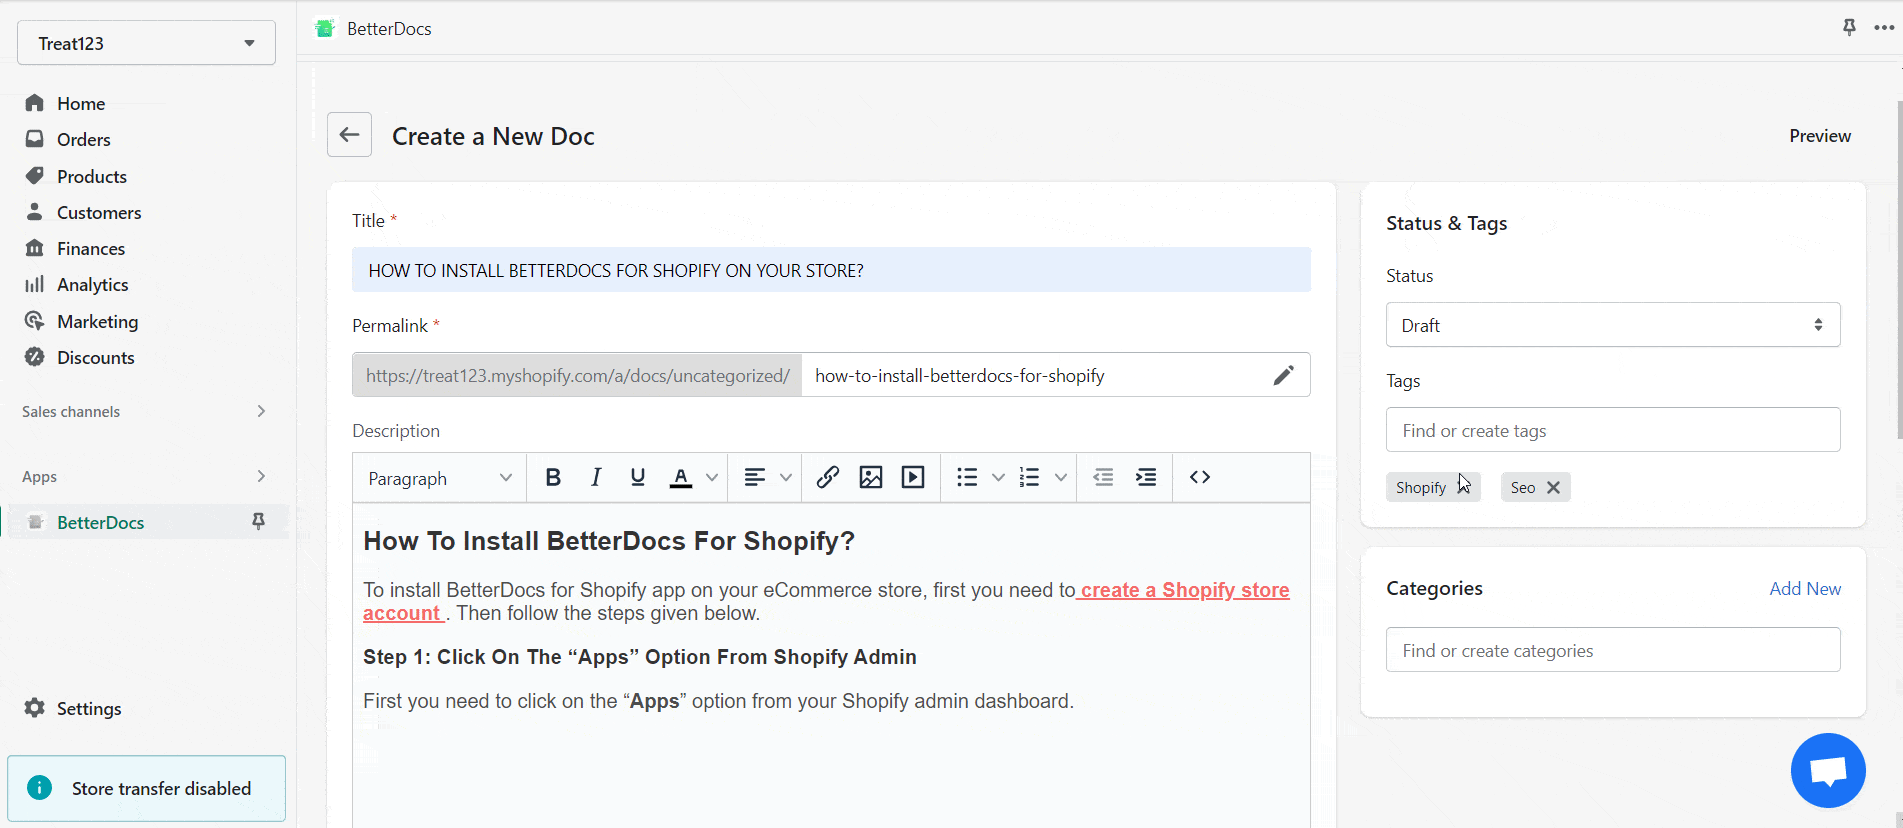Apply text color with the A icon
1903x828 pixels.
(681, 477)
